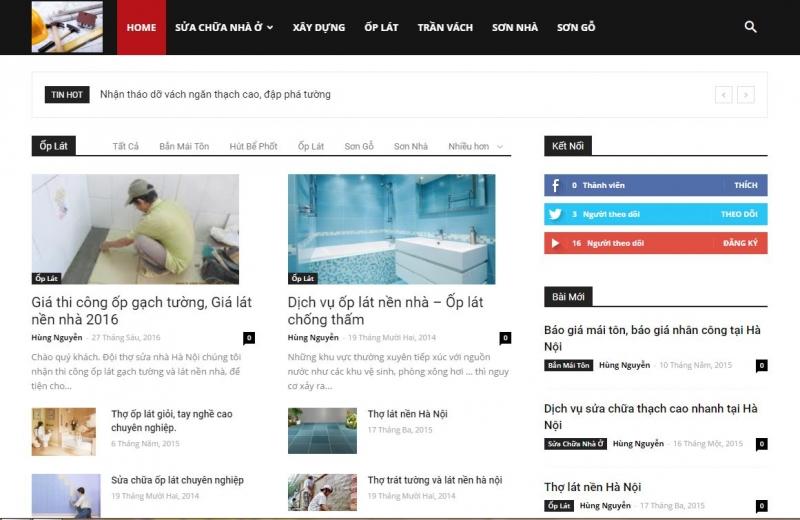Screen dimensions: 800x520
Task: Click comment count on Giá thi công article
Action: [x=249, y=338]
